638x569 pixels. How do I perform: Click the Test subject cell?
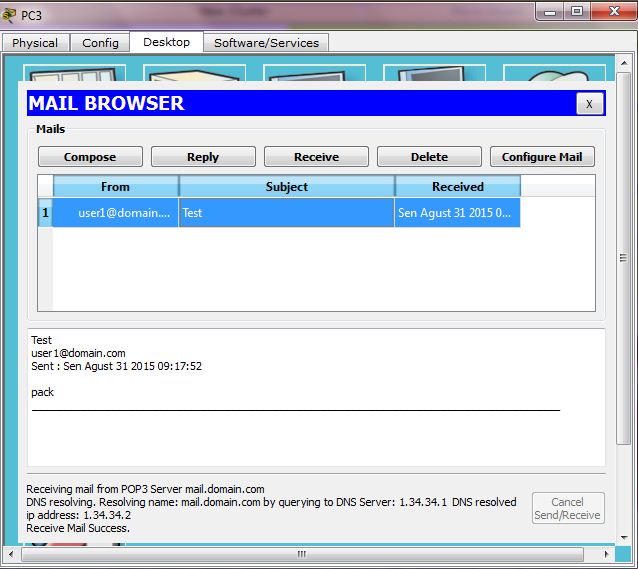click(286, 212)
